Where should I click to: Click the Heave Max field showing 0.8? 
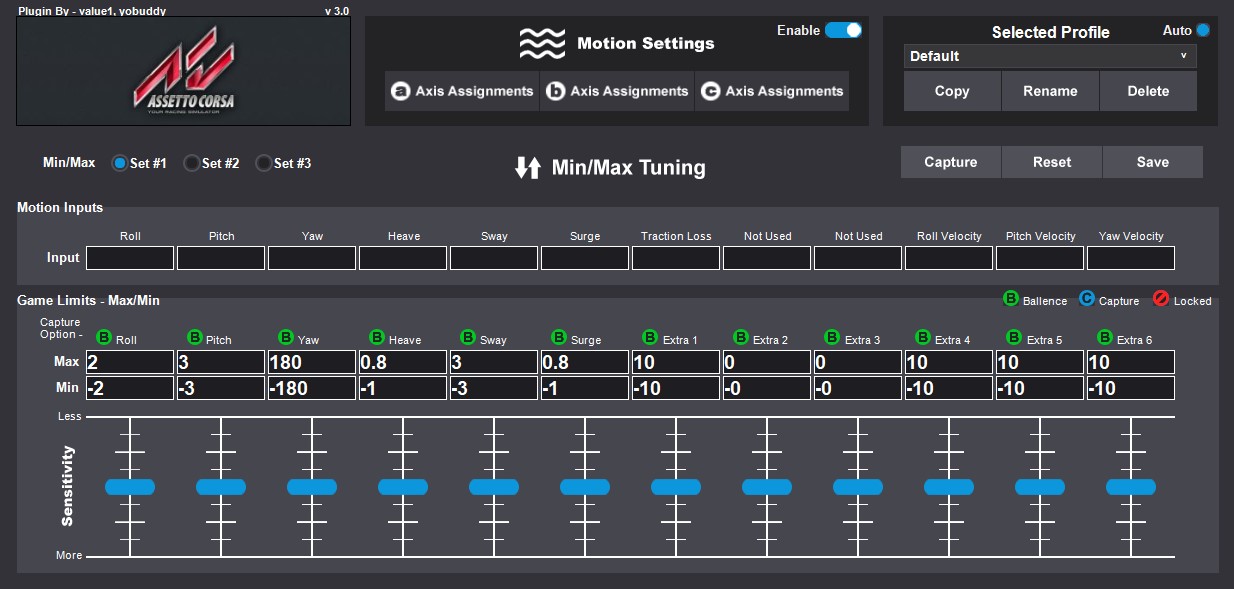coord(403,362)
